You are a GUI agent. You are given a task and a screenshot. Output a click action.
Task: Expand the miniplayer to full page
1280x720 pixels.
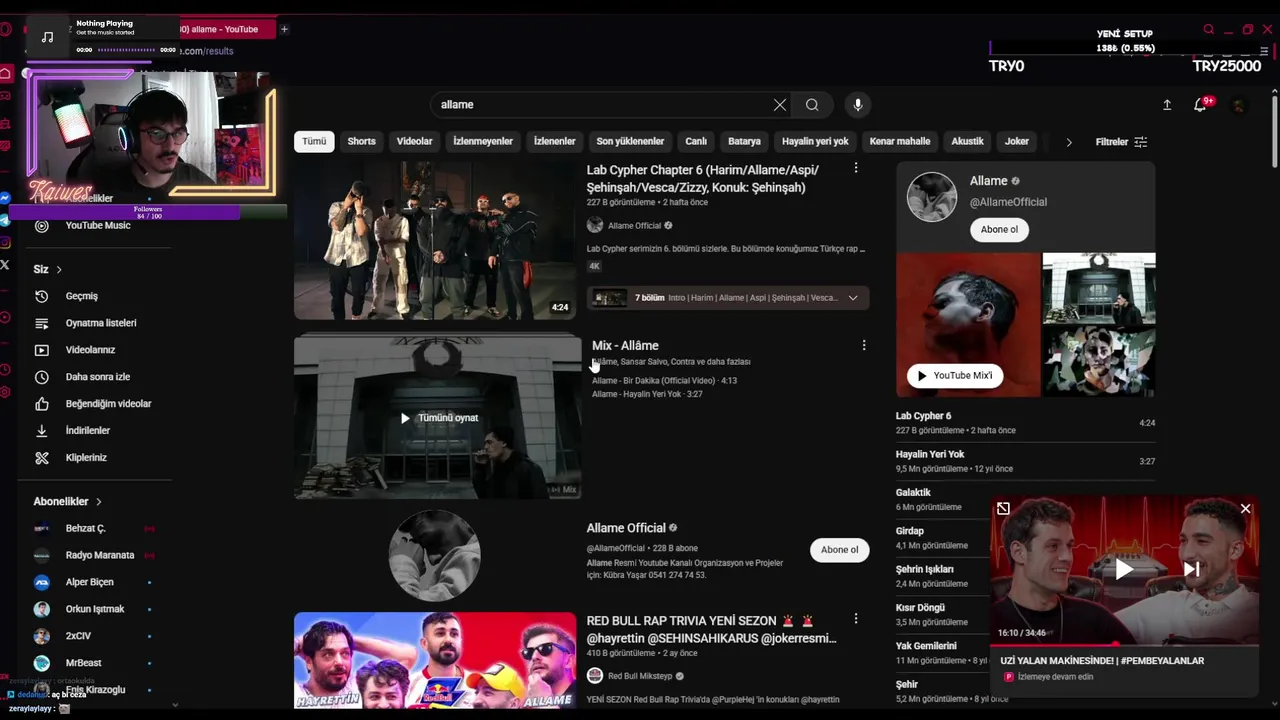pos(1003,509)
